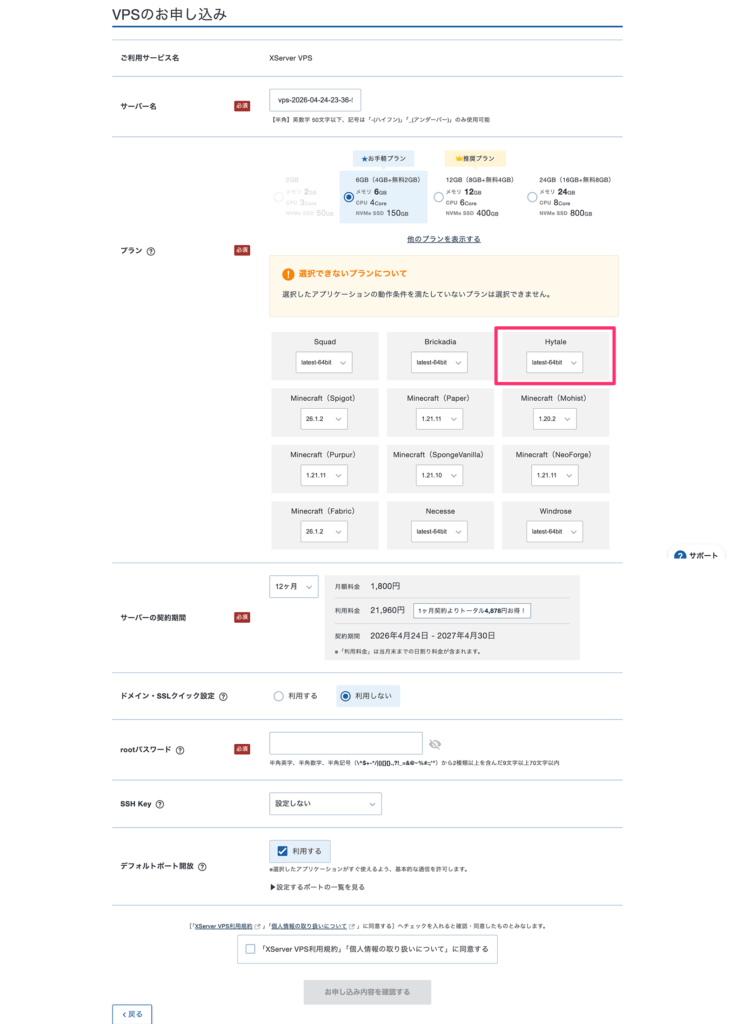Click the help icon next to プラン
The height and width of the screenshot is (1024, 735).
pos(151,251)
